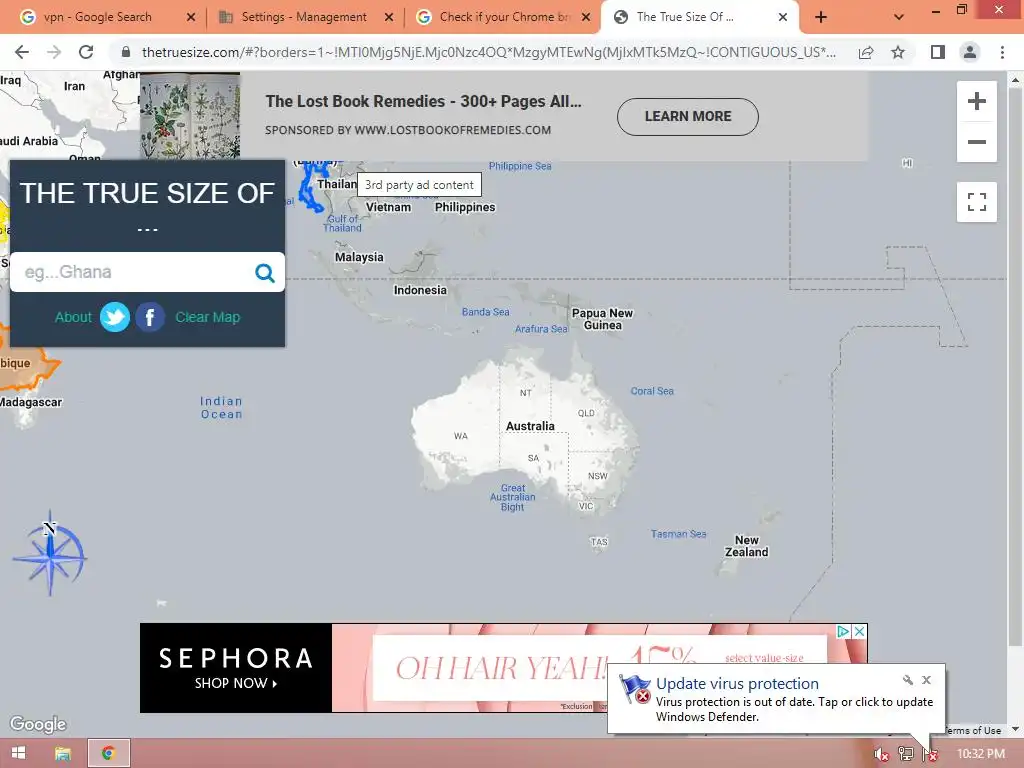The width and height of the screenshot is (1024, 768).
Task: Open AdChoices info on Sephora ad
Action: 844,632
